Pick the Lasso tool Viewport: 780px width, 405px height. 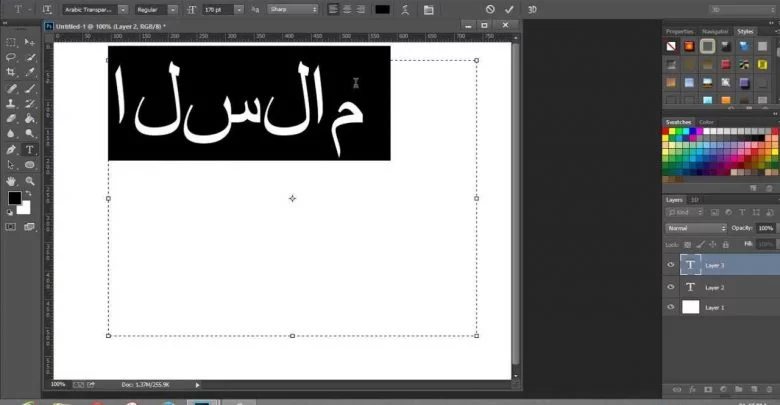click(x=12, y=58)
